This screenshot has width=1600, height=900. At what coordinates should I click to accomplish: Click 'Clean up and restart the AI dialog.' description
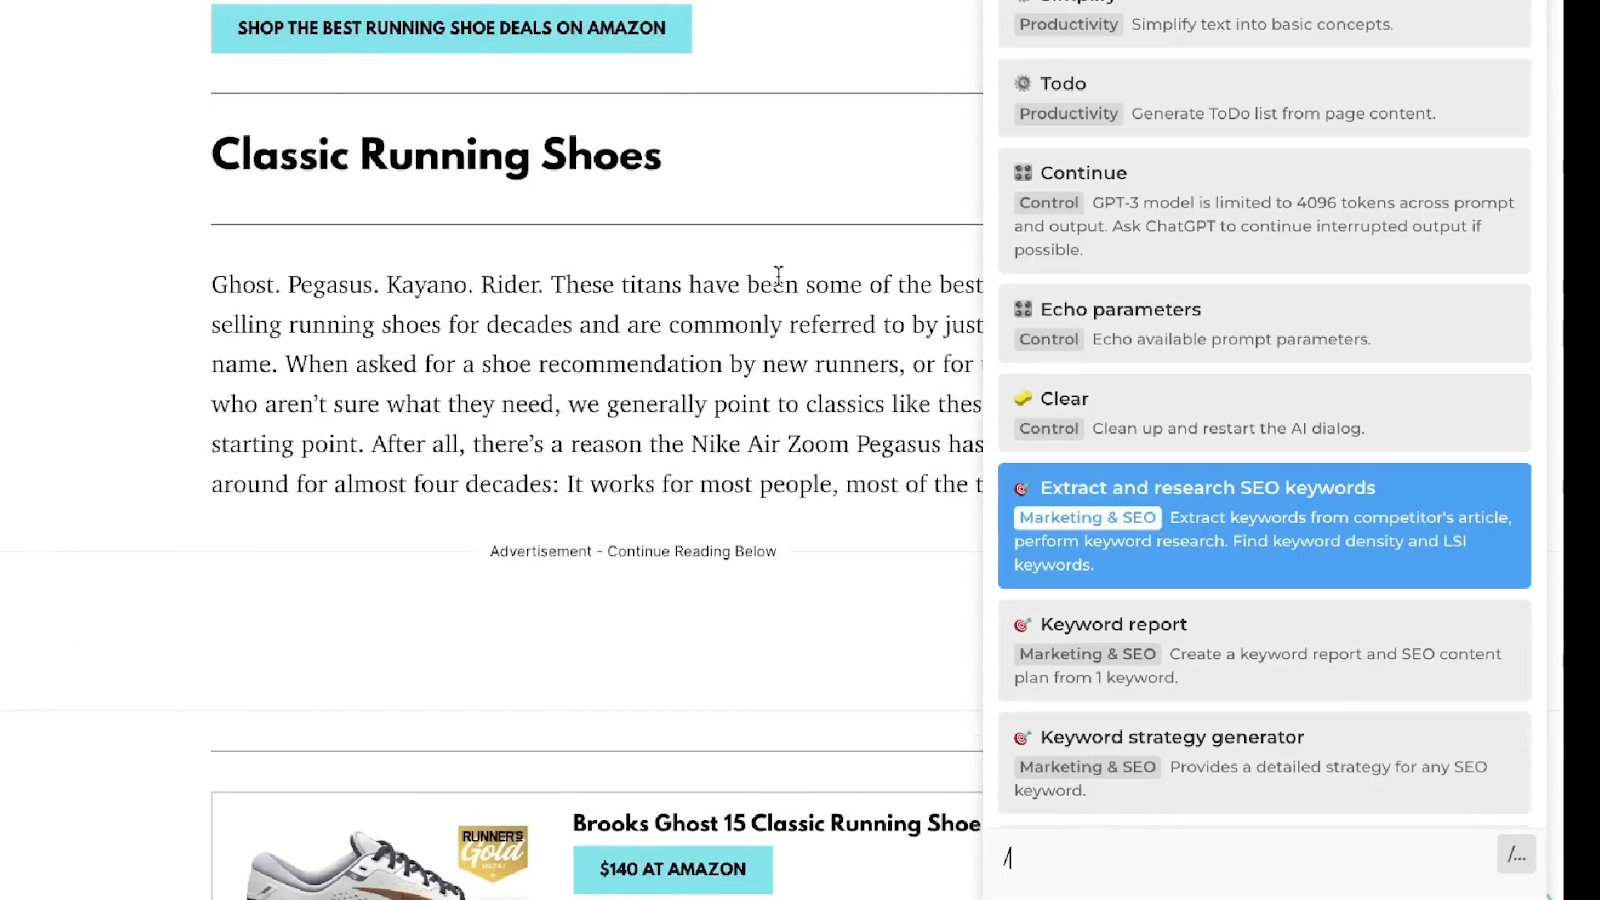[x=1228, y=428]
